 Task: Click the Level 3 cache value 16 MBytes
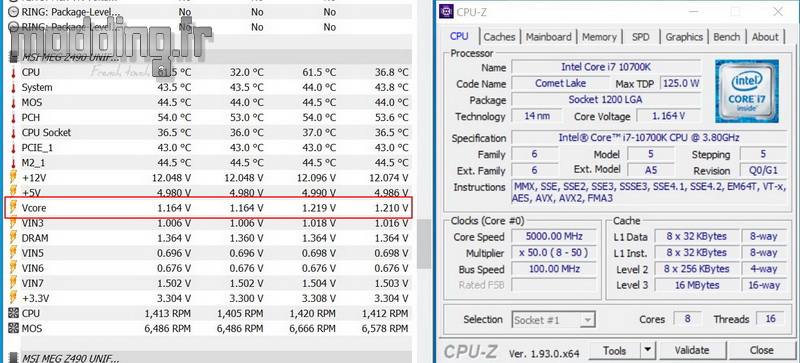pyautogui.click(x=697, y=285)
